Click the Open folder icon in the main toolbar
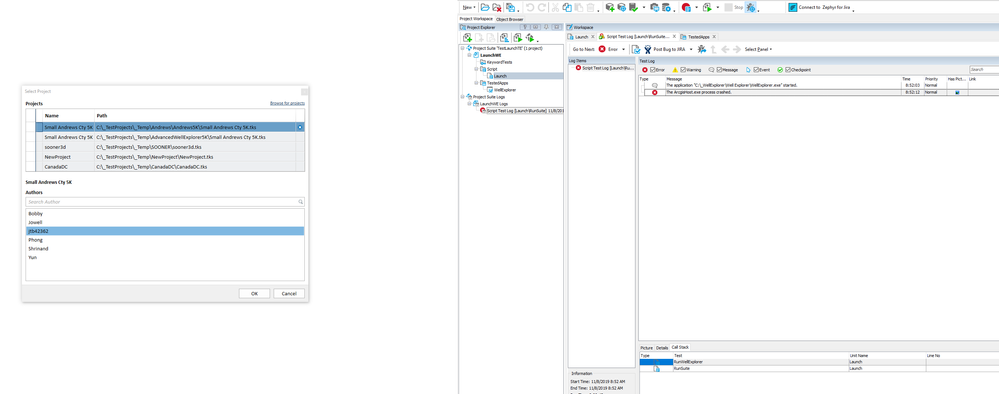The image size is (999, 394). click(485, 8)
